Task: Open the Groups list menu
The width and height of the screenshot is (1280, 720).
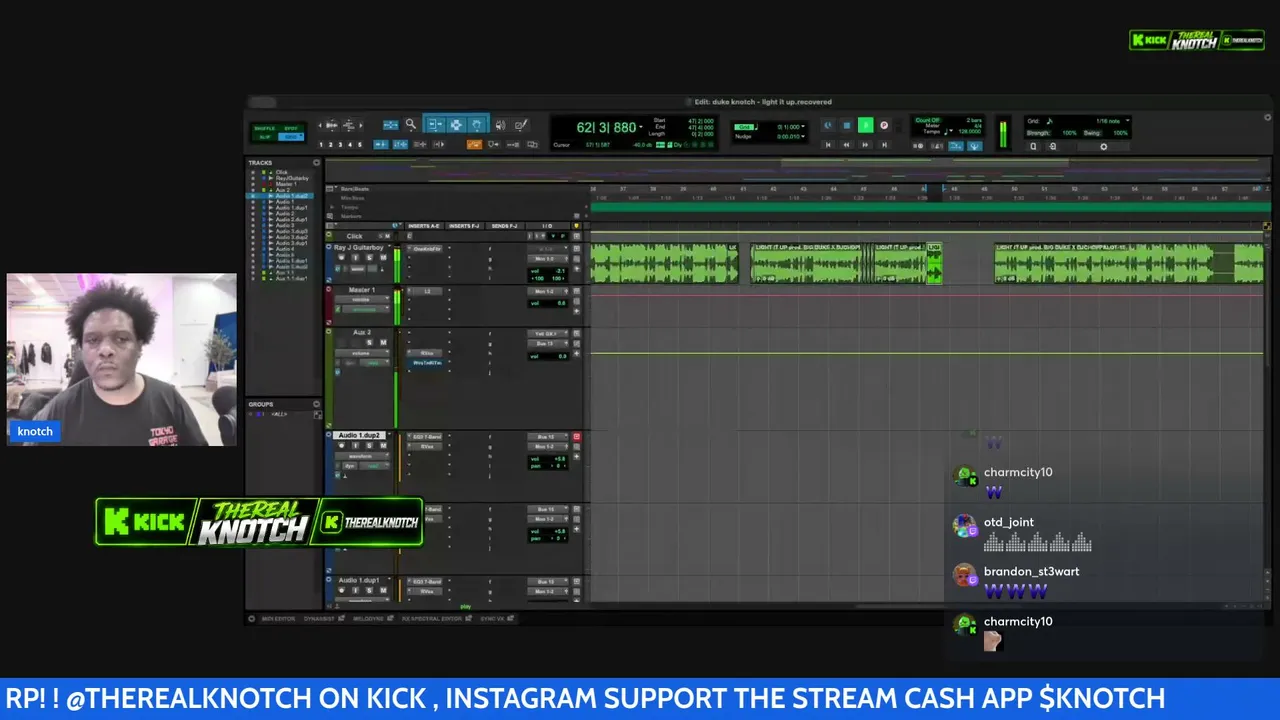Action: click(317, 405)
